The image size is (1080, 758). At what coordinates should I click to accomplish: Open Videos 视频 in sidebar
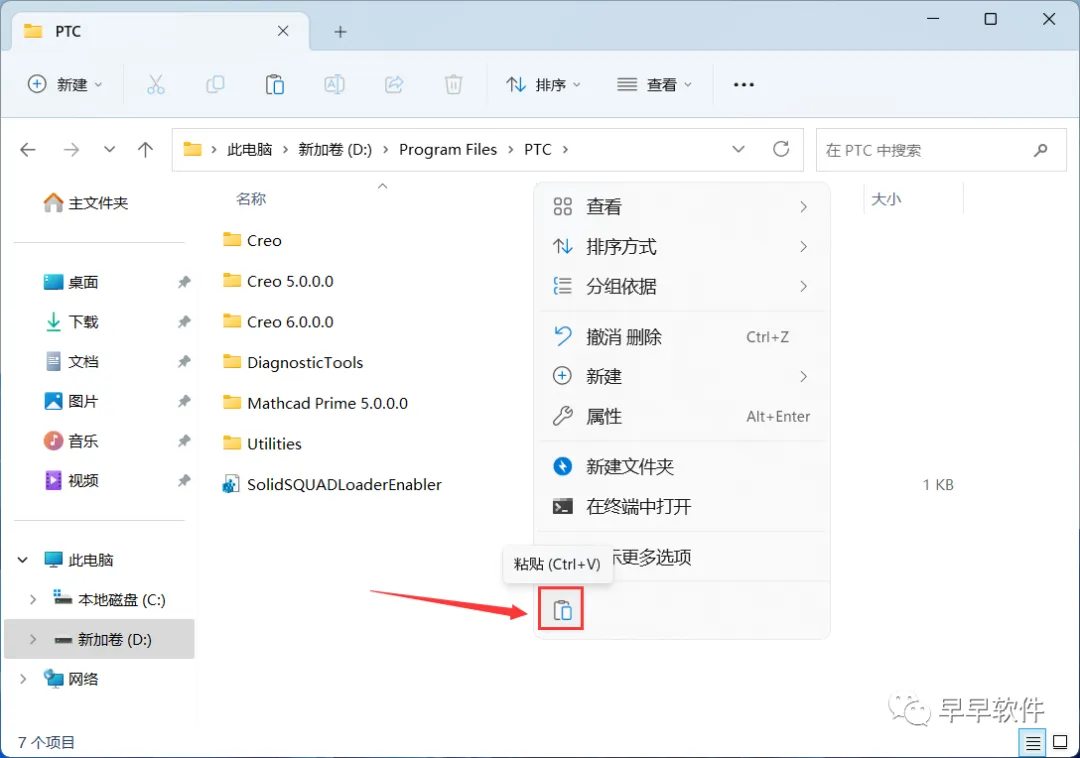[x=72, y=481]
